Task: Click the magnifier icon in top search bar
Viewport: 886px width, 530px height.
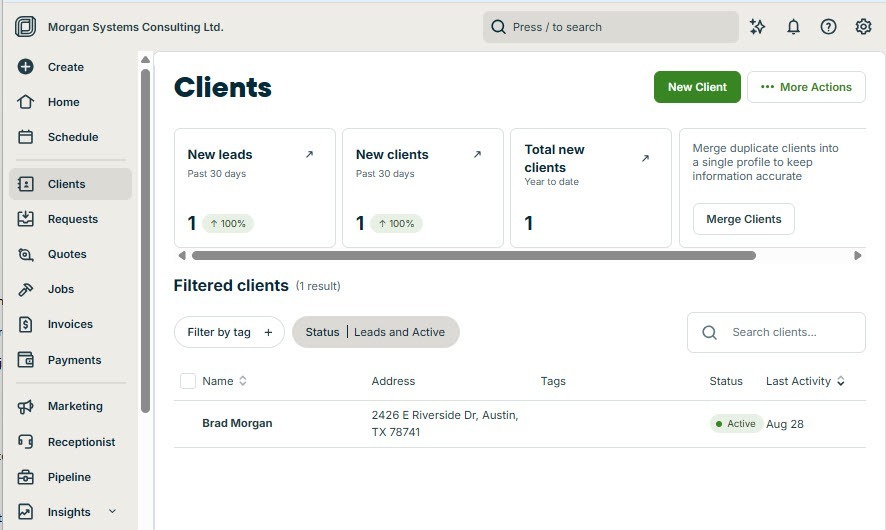Action: [x=498, y=27]
